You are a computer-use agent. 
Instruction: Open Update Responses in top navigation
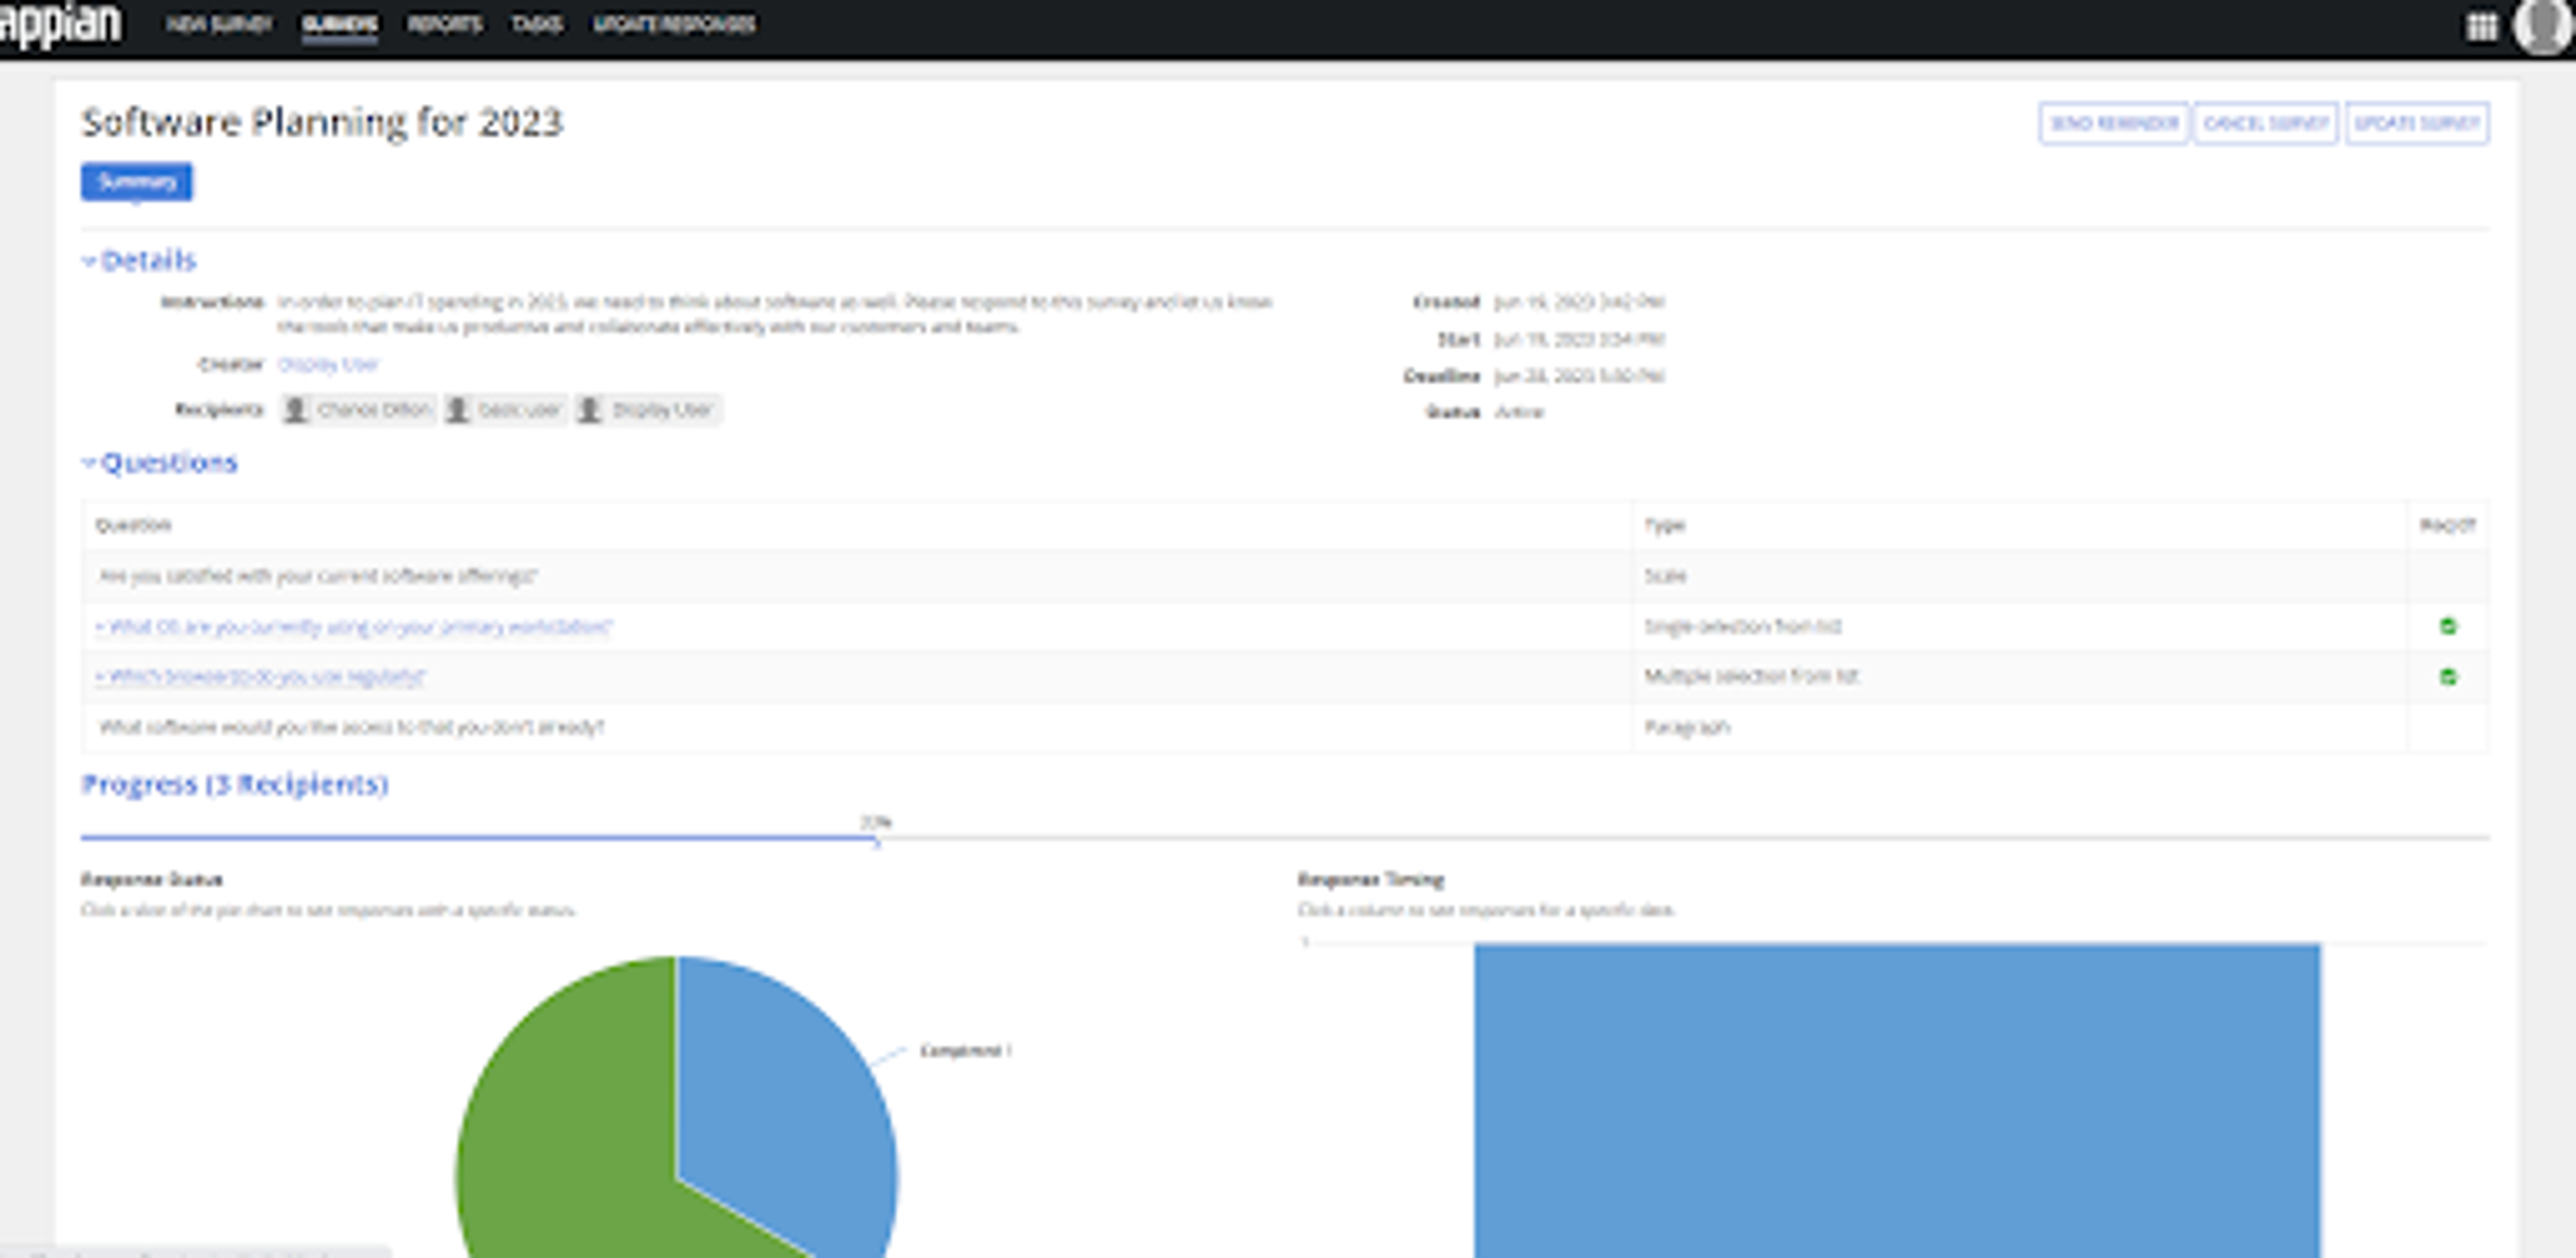coord(674,24)
